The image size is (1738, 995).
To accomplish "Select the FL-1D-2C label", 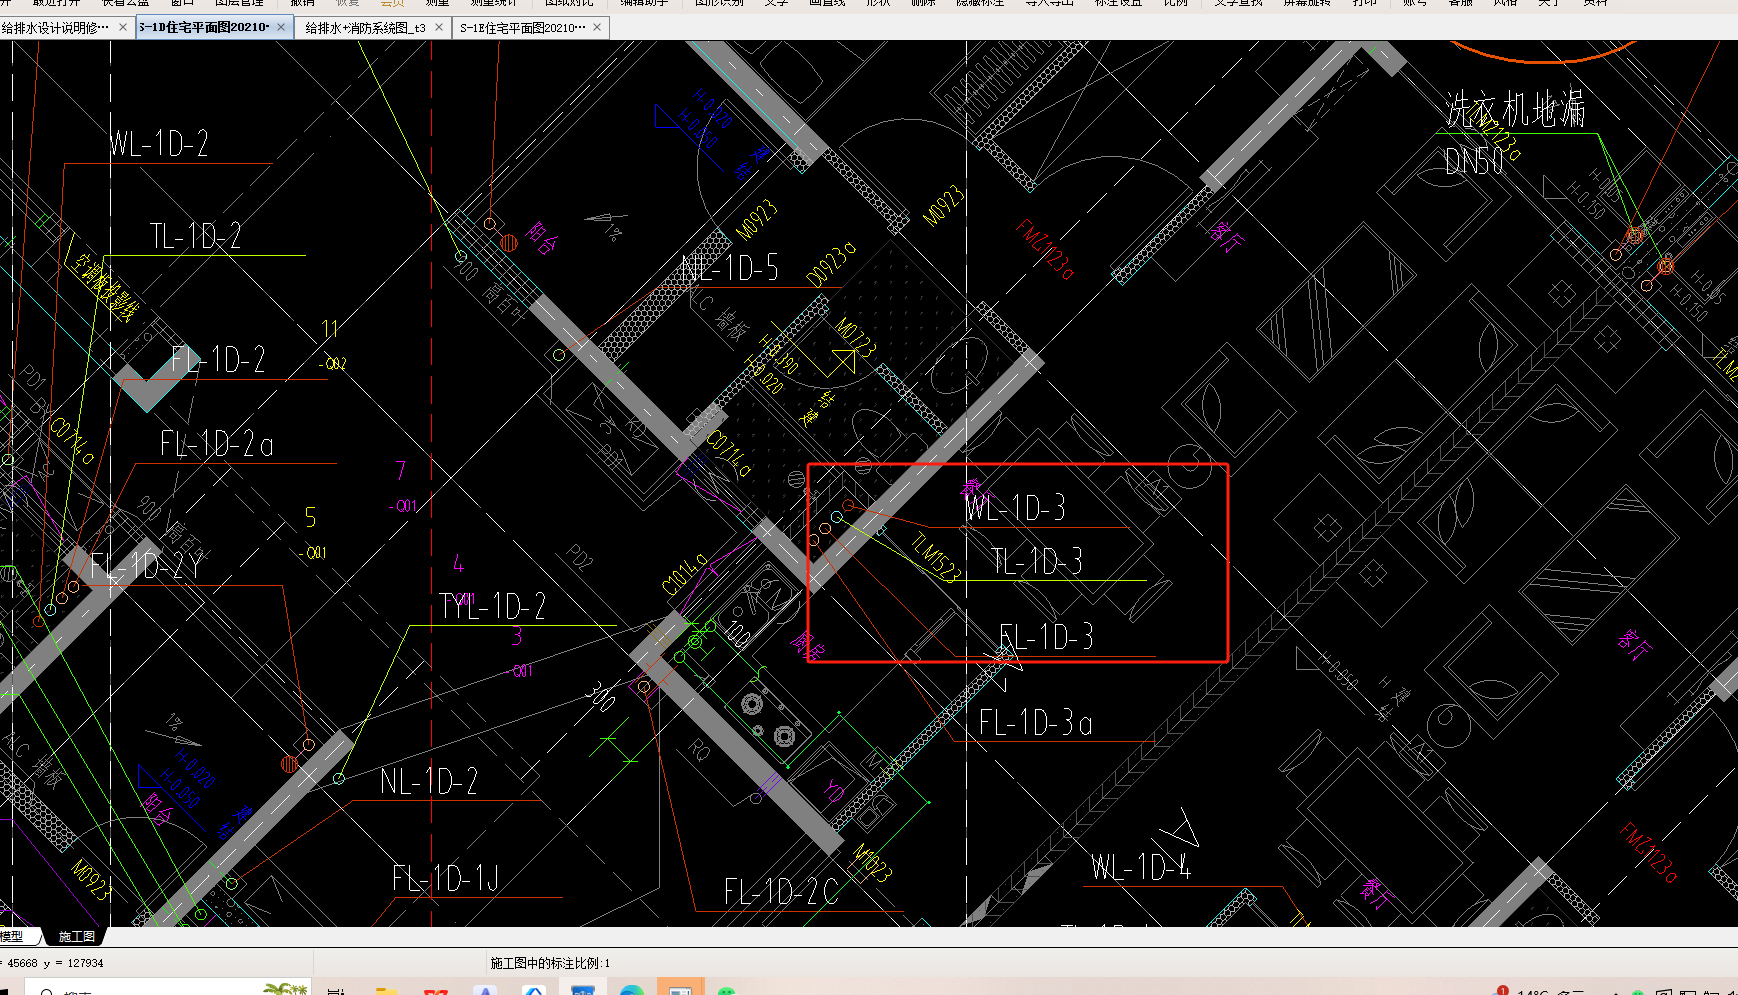I will coord(782,892).
